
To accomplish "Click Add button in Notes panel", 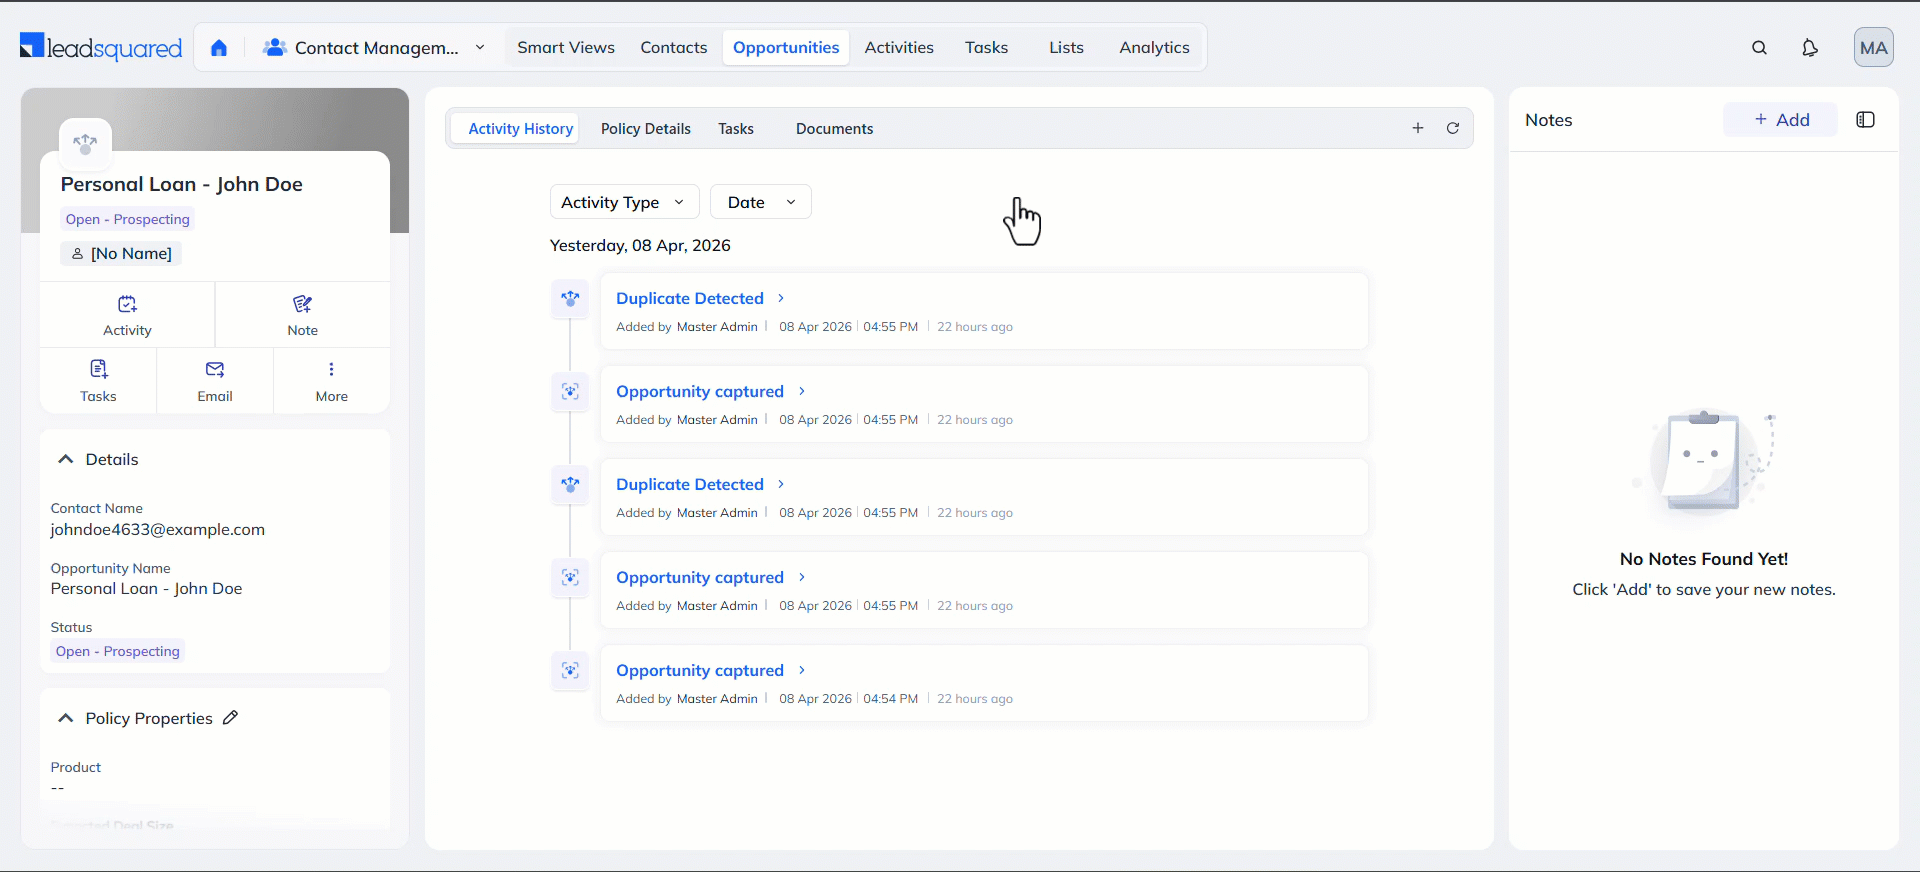I will pyautogui.click(x=1781, y=120).
